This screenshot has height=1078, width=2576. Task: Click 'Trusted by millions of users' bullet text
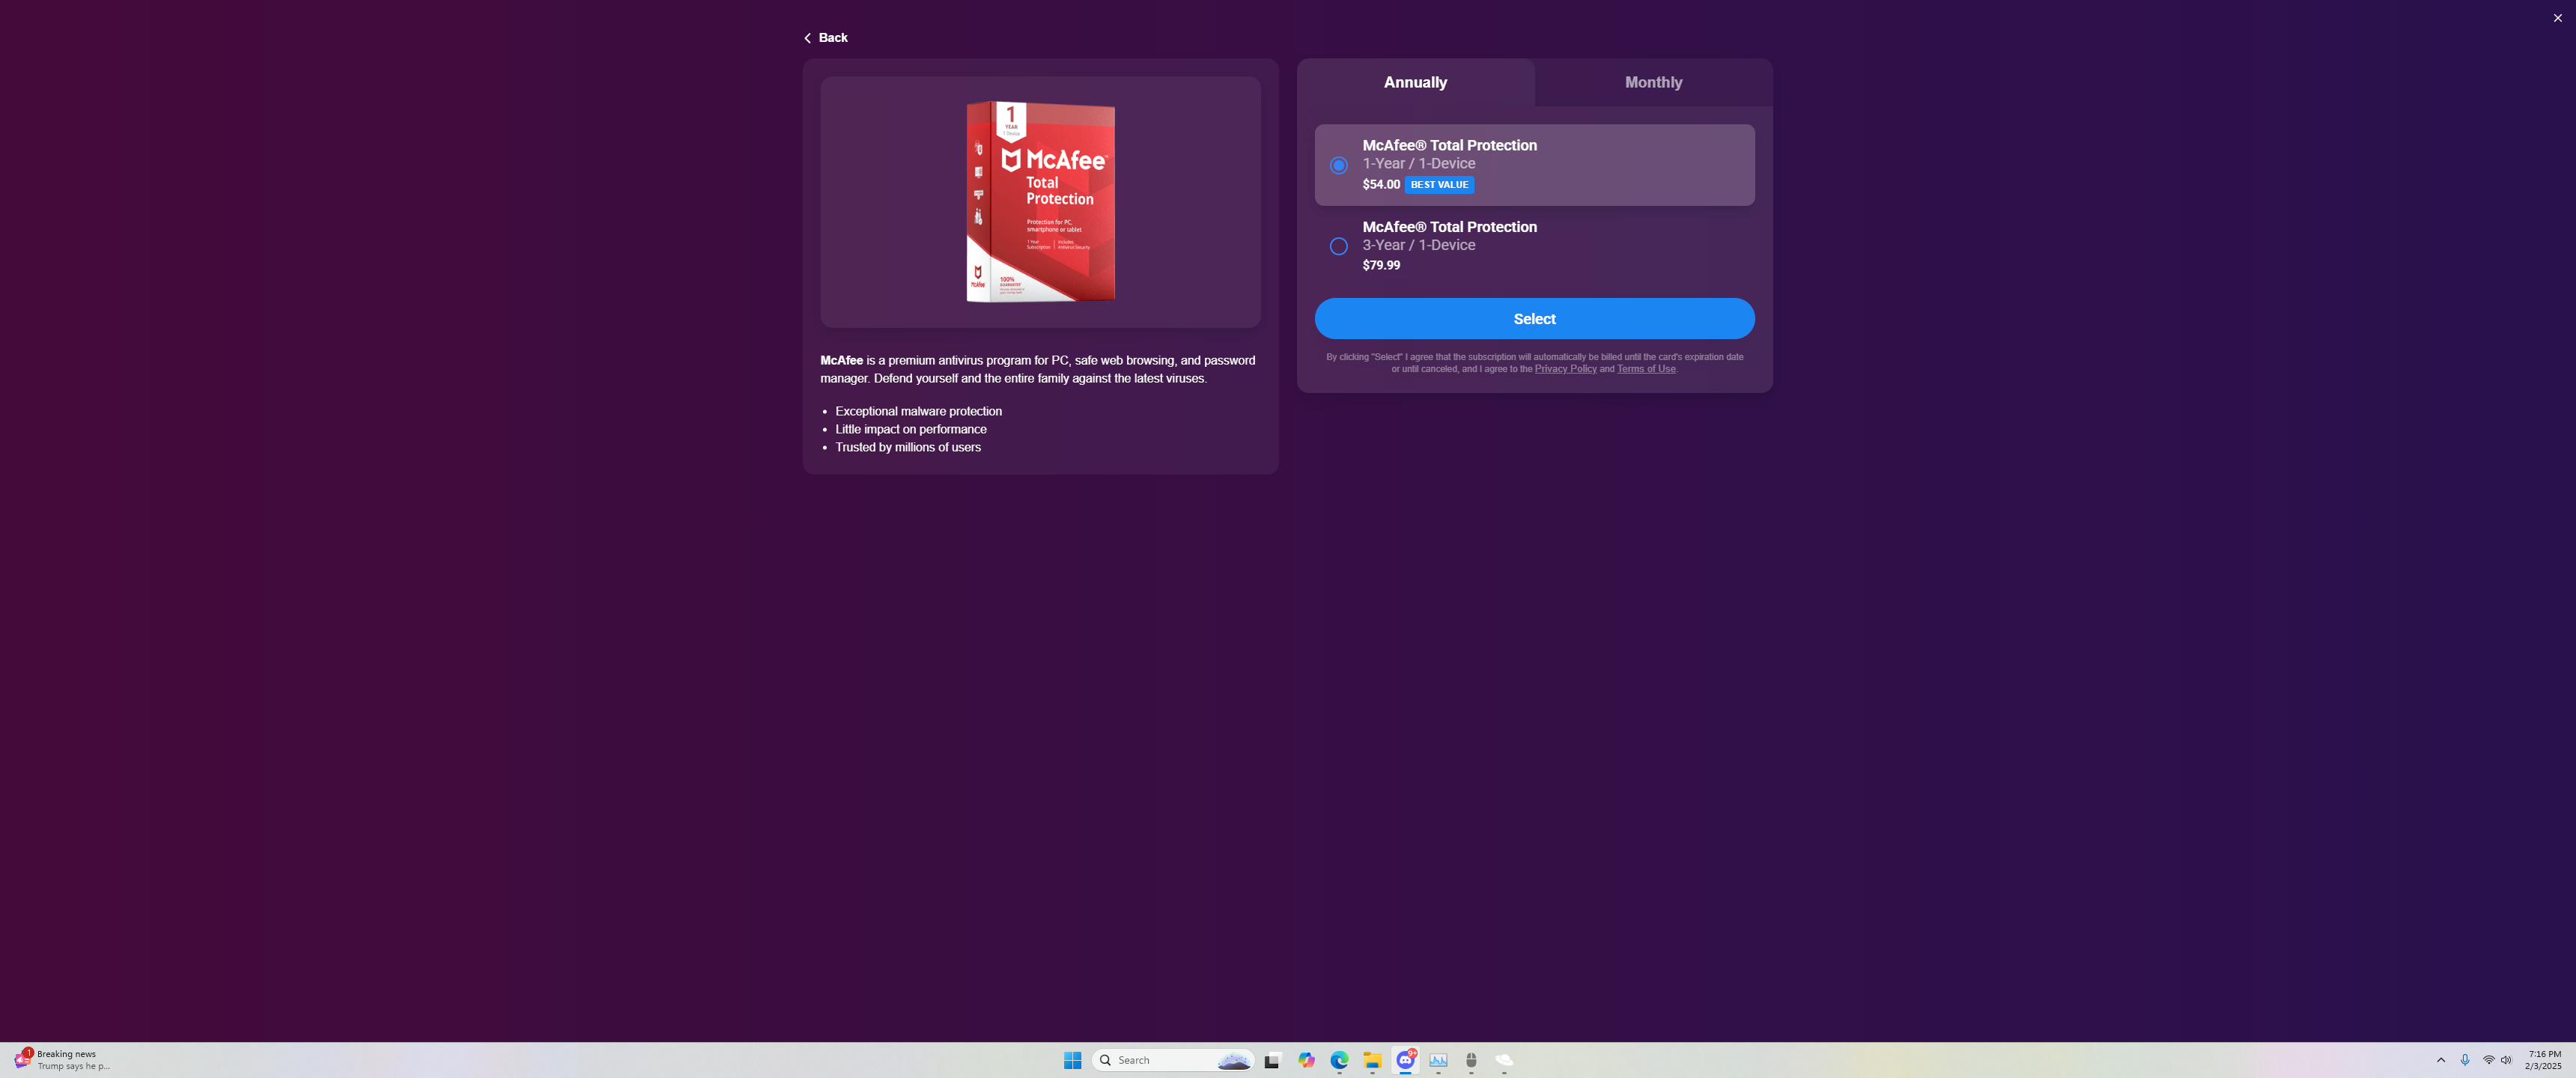tap(908, 447)
